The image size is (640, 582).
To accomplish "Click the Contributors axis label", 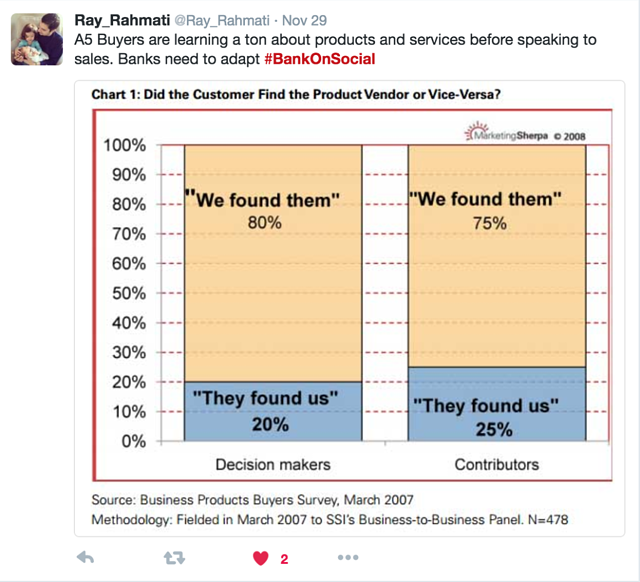I will tap(496, 464).
